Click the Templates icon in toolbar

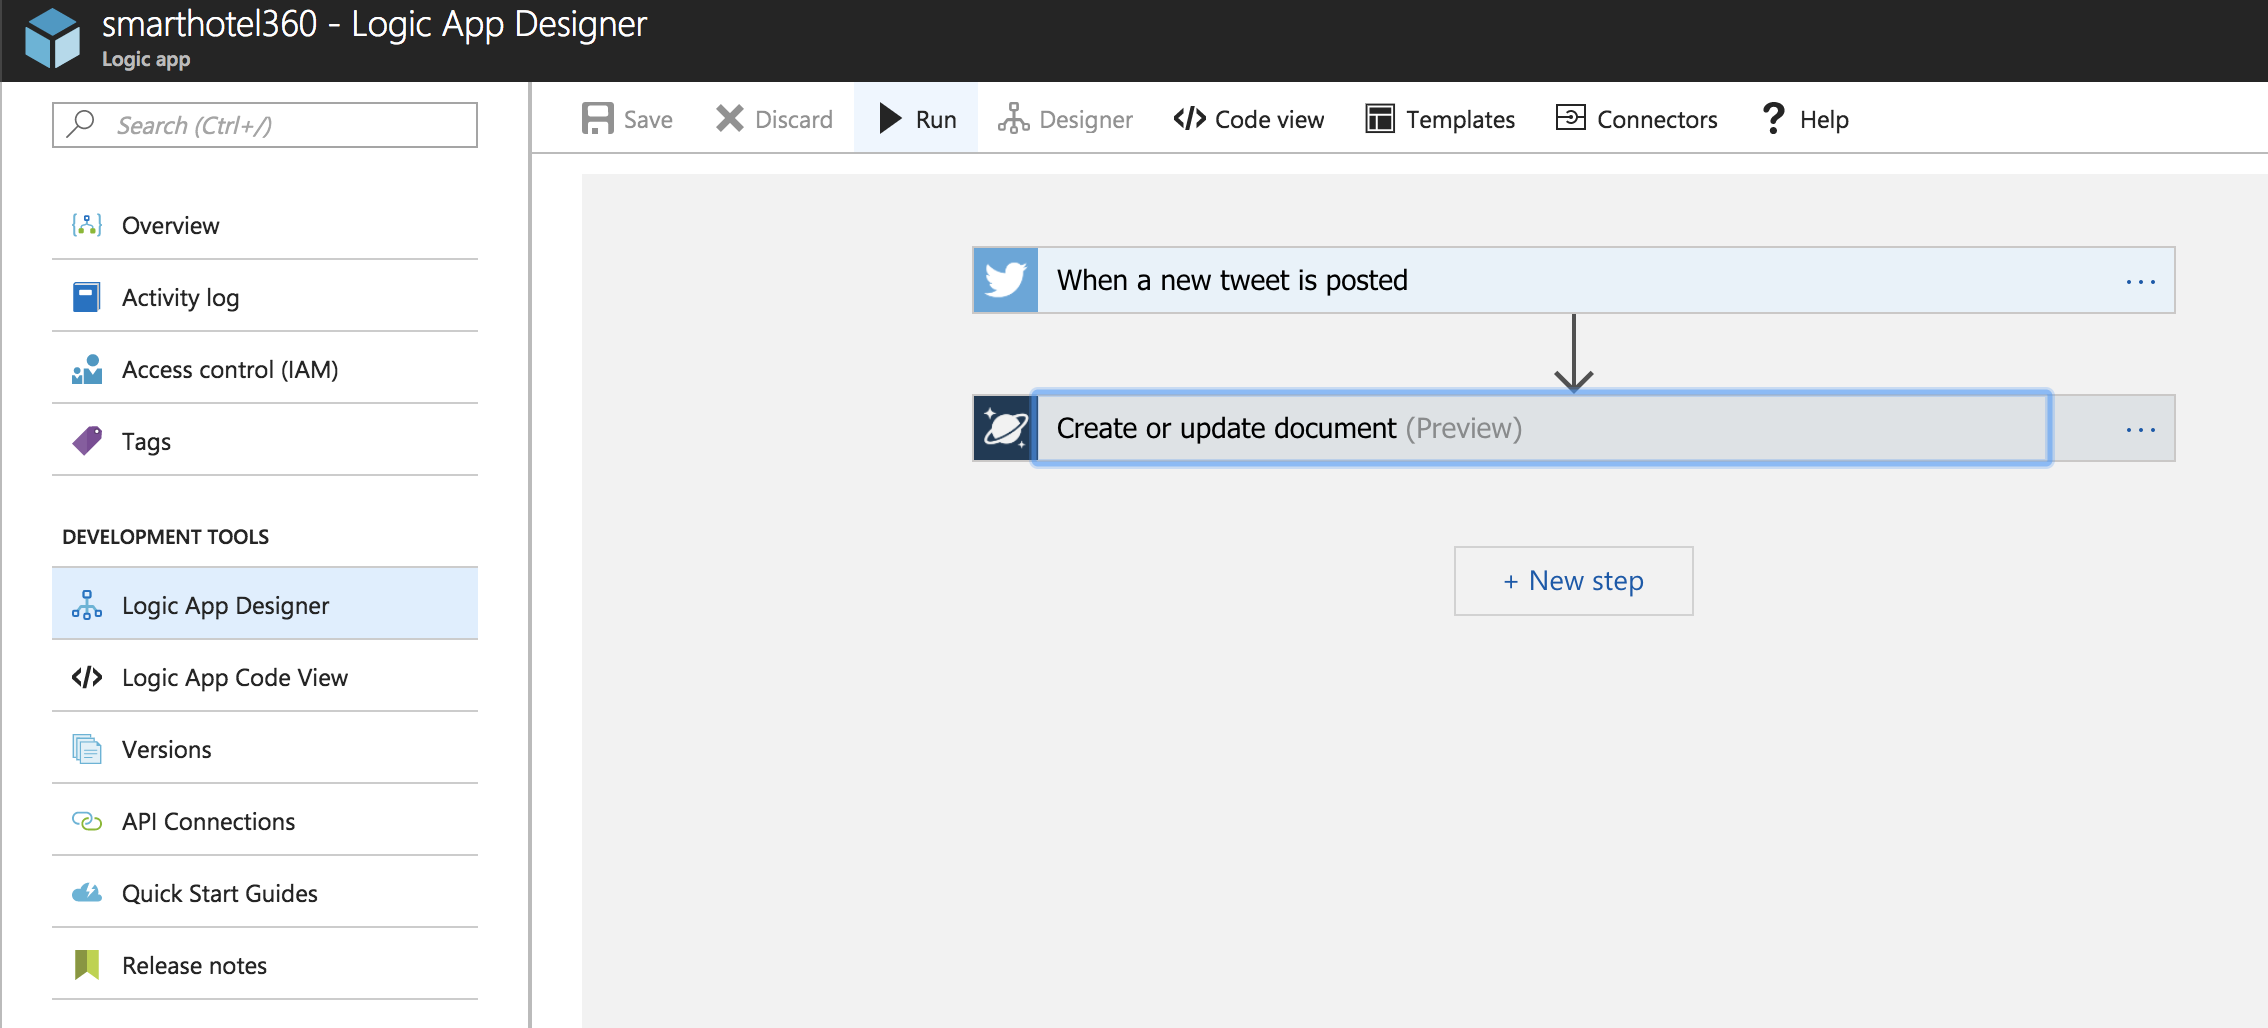coord(1380,118)
